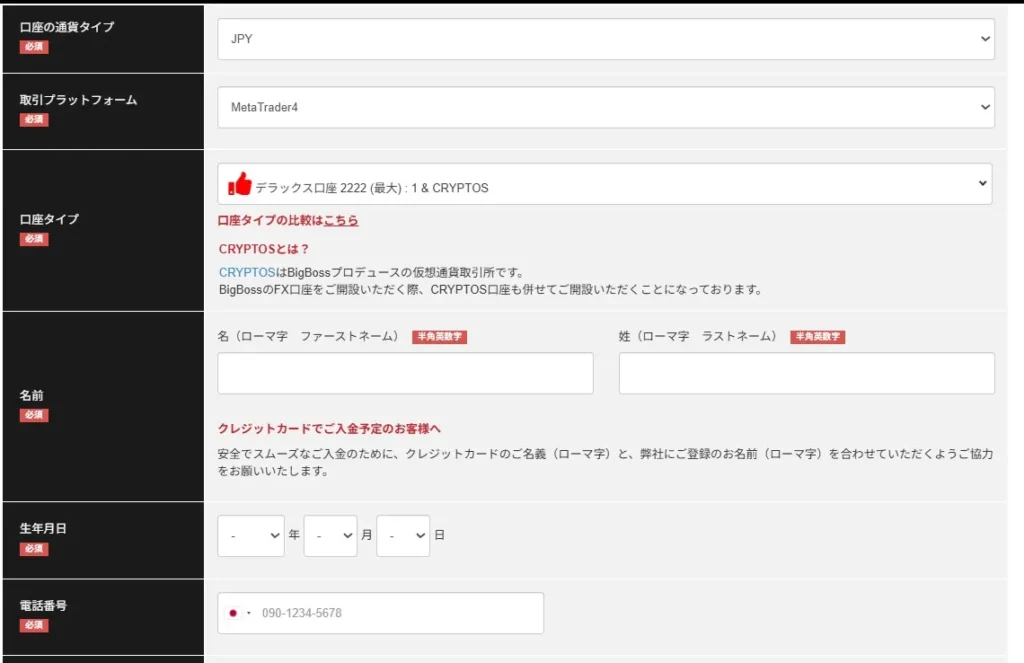Click the 必須 badge under 取引プラットフォーム

(34, 120)
